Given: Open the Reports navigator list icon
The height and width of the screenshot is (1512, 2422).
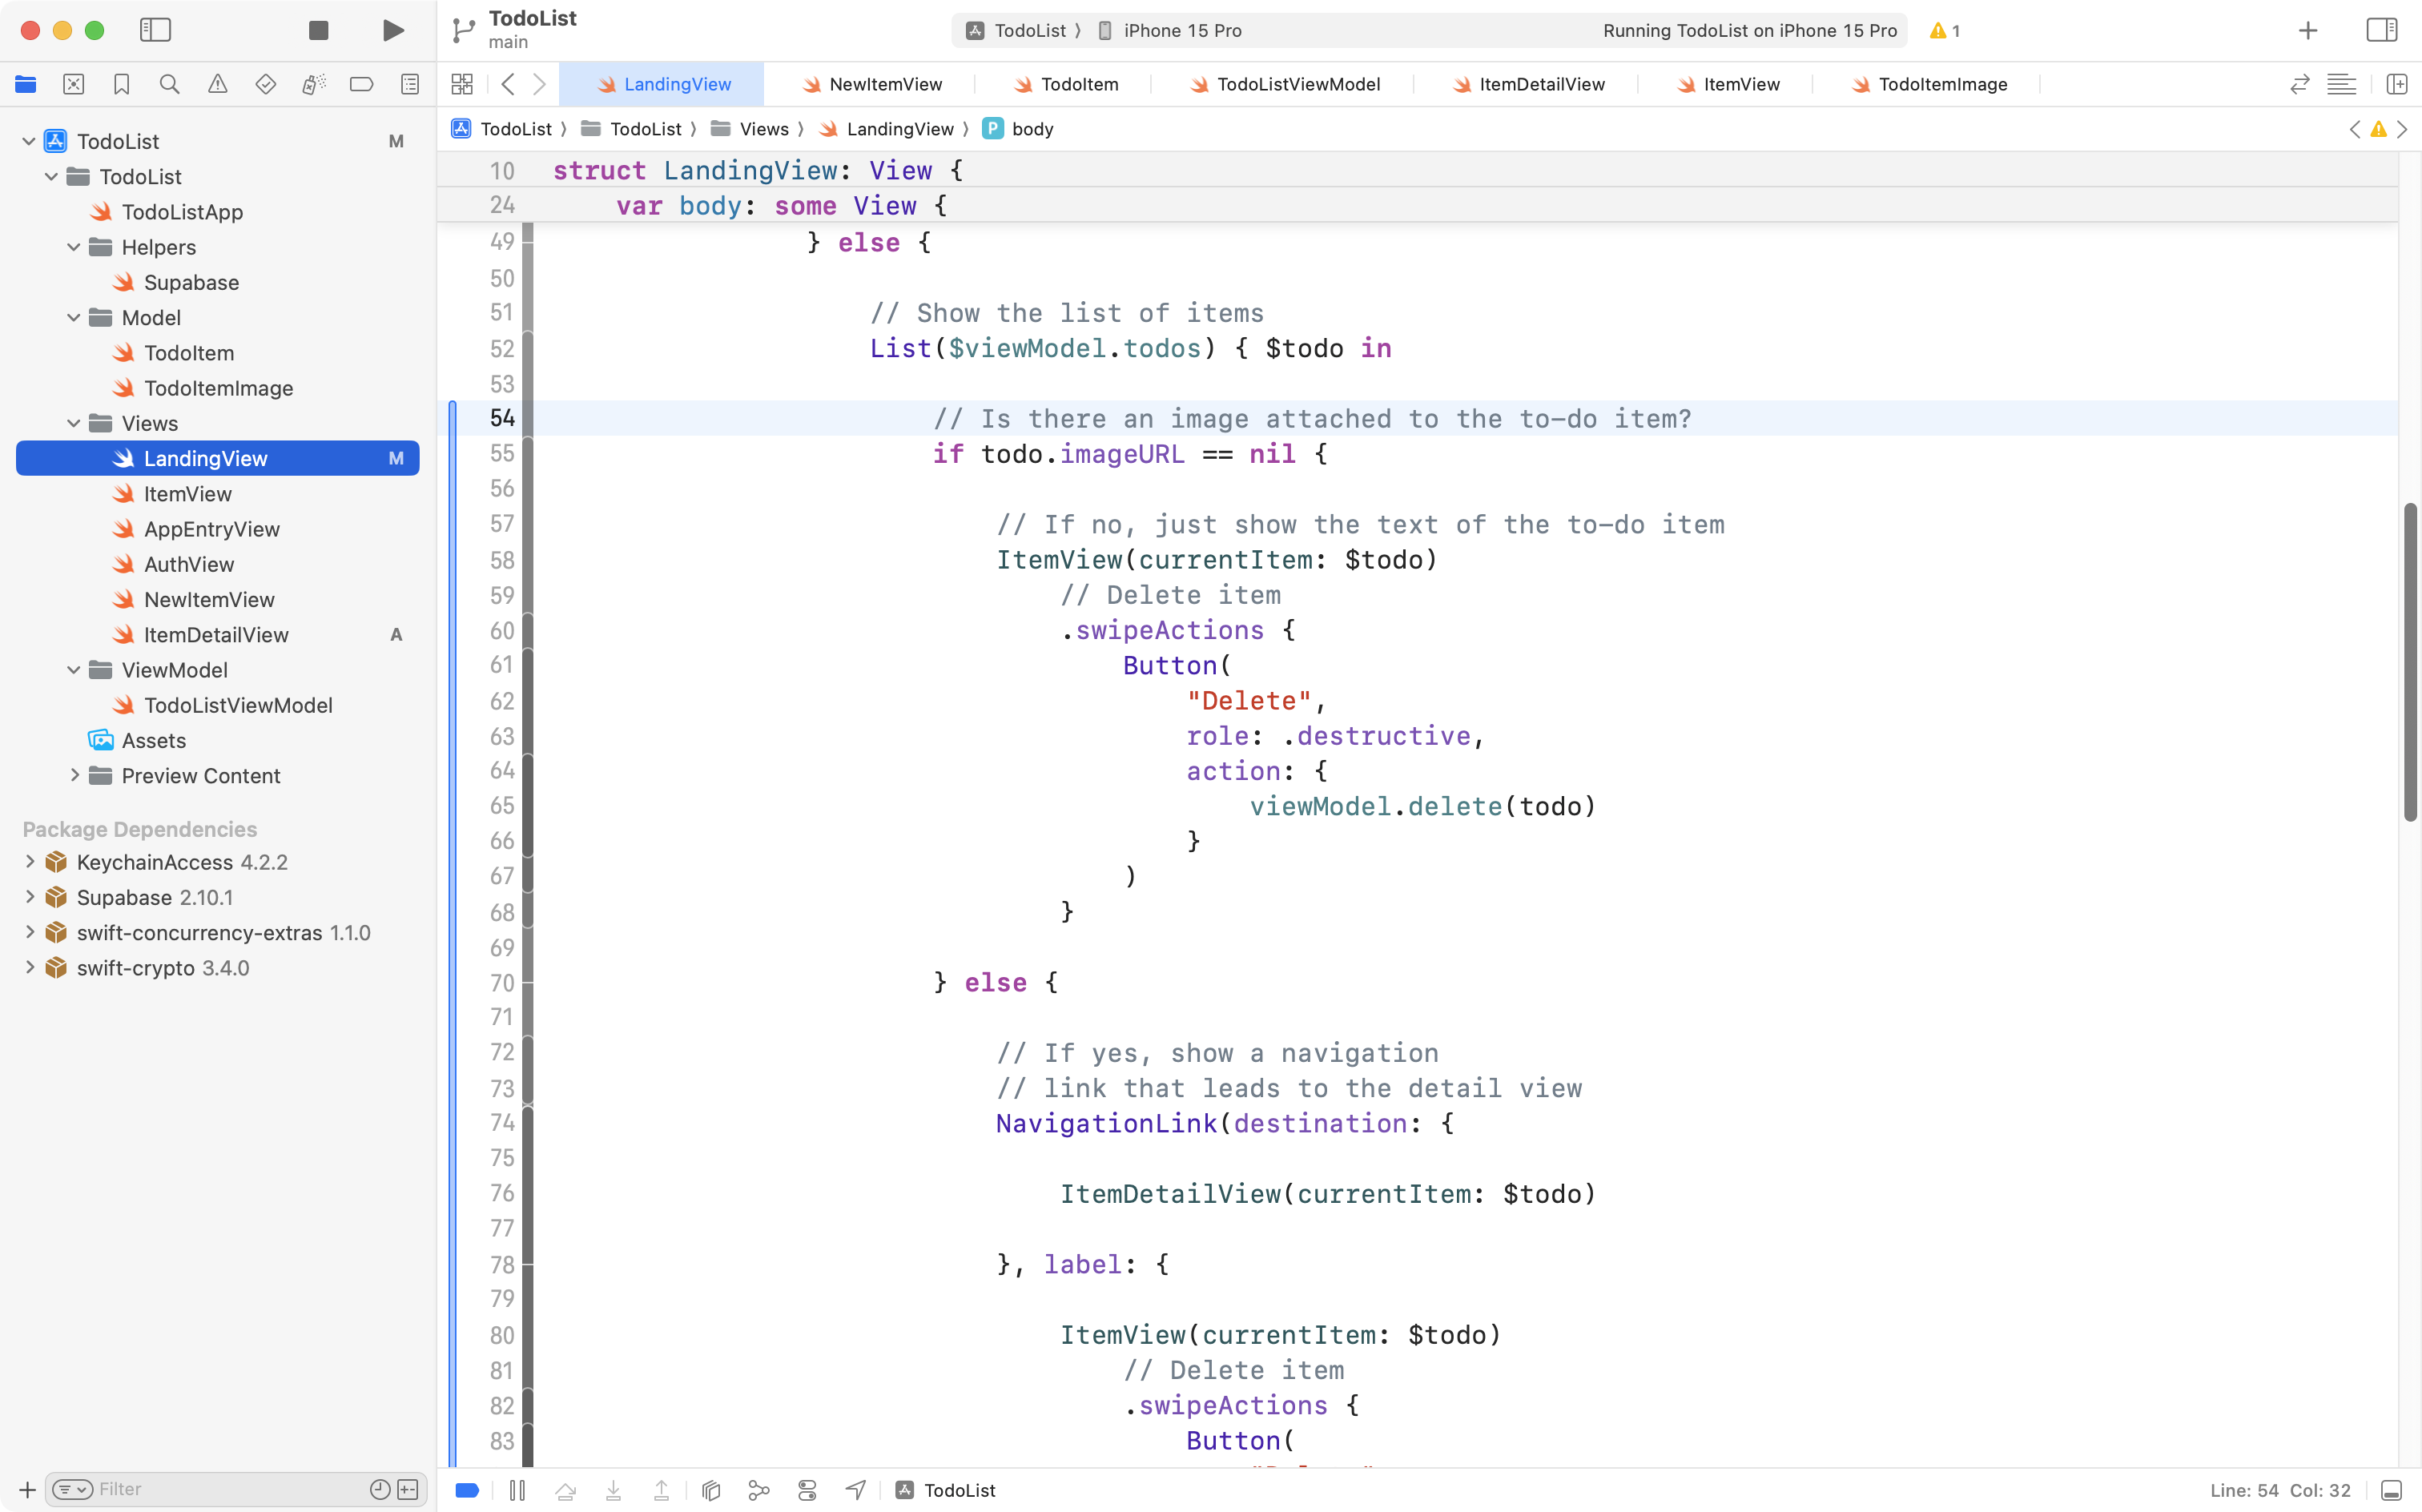Looking at the screenshot, I should (x=410, y=84).
